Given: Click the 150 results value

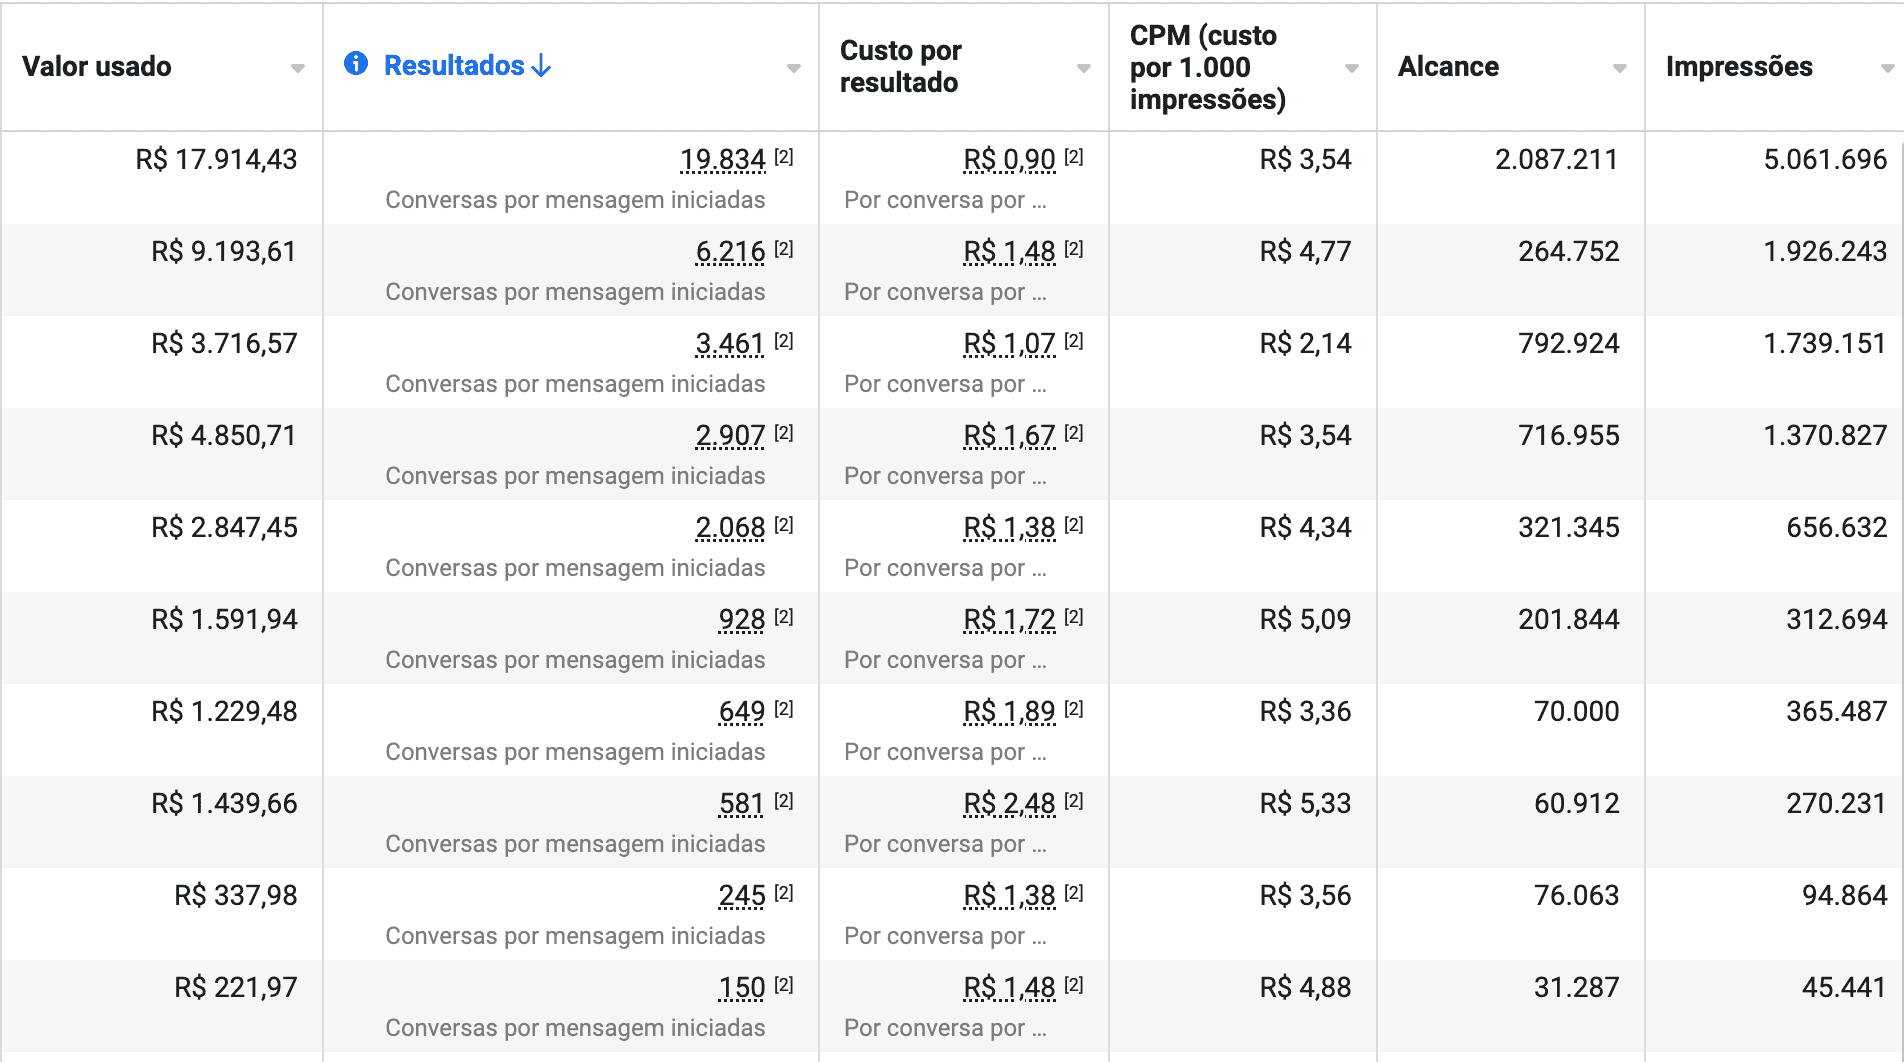Looking at the screenshot, I should [x=742, y=988].
